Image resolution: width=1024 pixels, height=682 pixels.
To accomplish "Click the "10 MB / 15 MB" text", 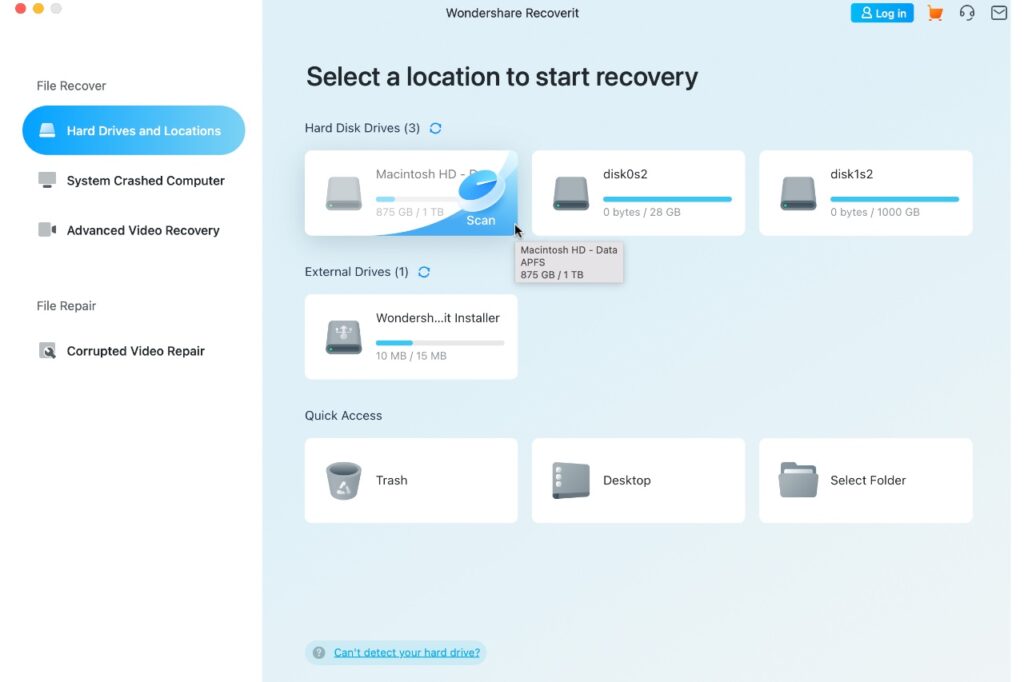I will pos(411,355).
